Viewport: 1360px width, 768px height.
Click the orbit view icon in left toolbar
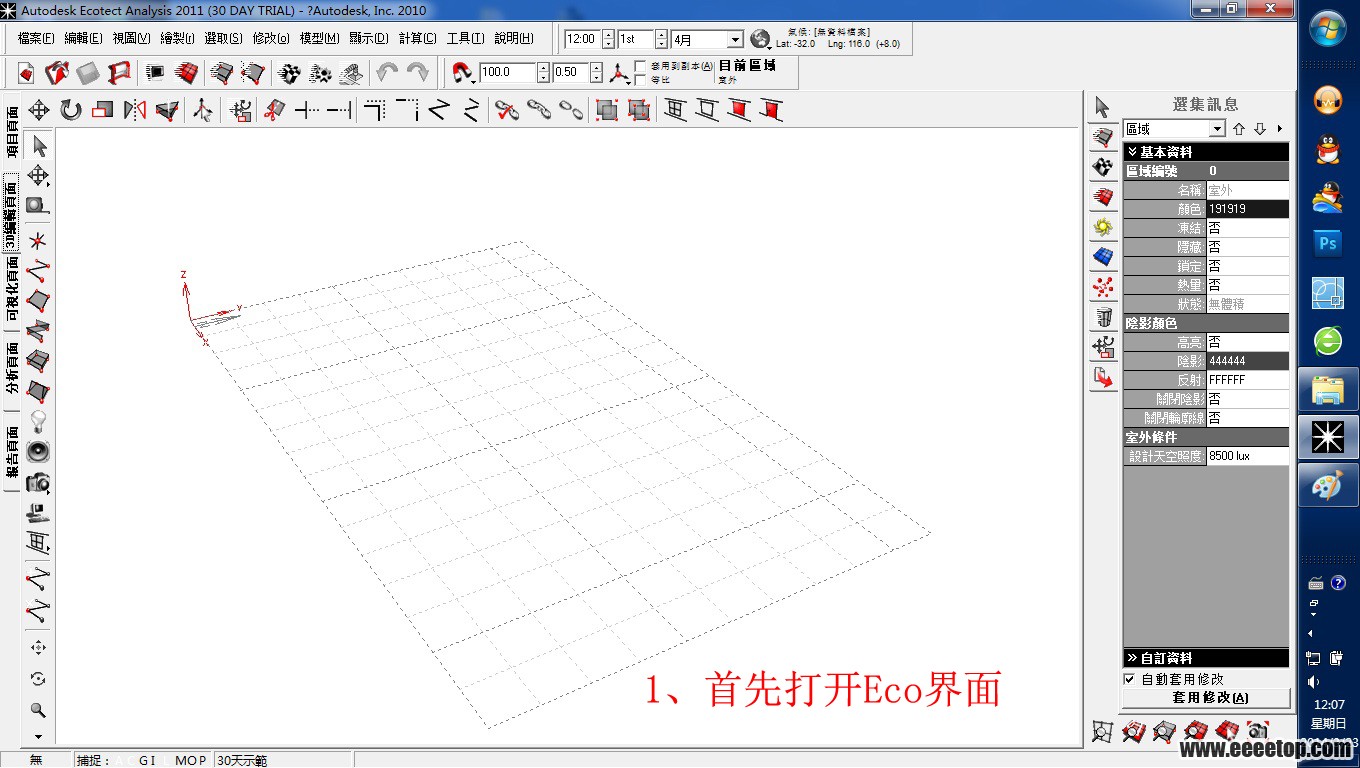click(x=39, y=679)
